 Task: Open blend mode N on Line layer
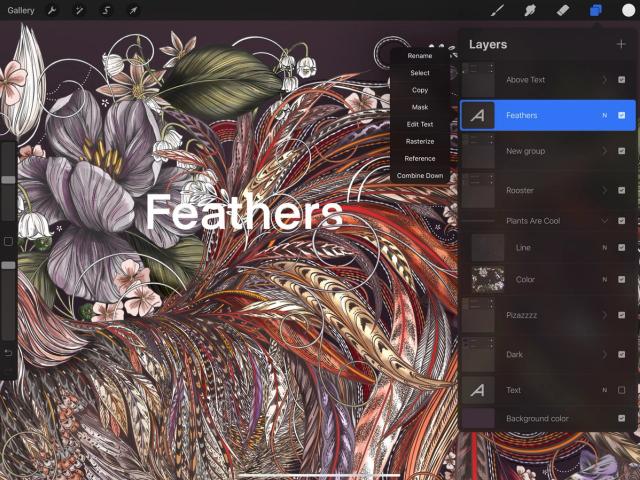pos(604,247)
